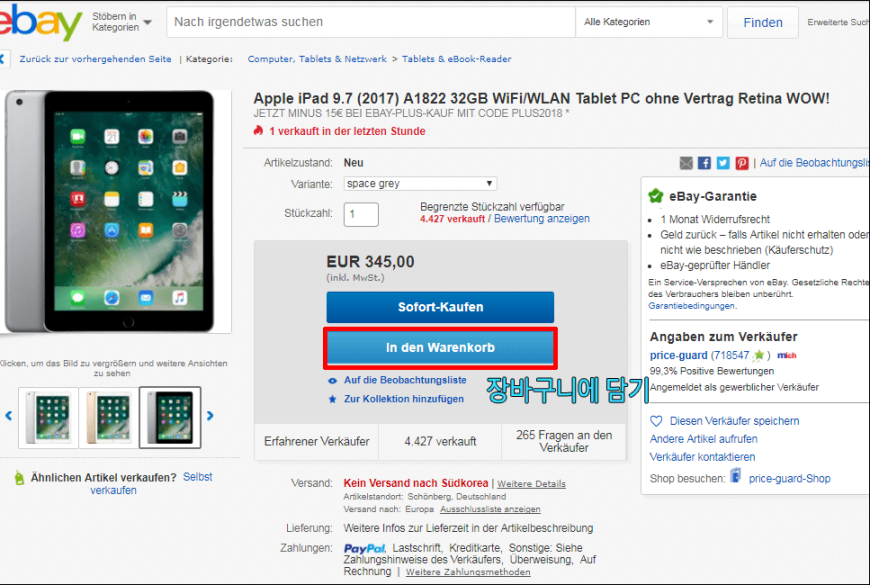Click Auf die Beobachtungsliste link under buttons

click(405, 380)
